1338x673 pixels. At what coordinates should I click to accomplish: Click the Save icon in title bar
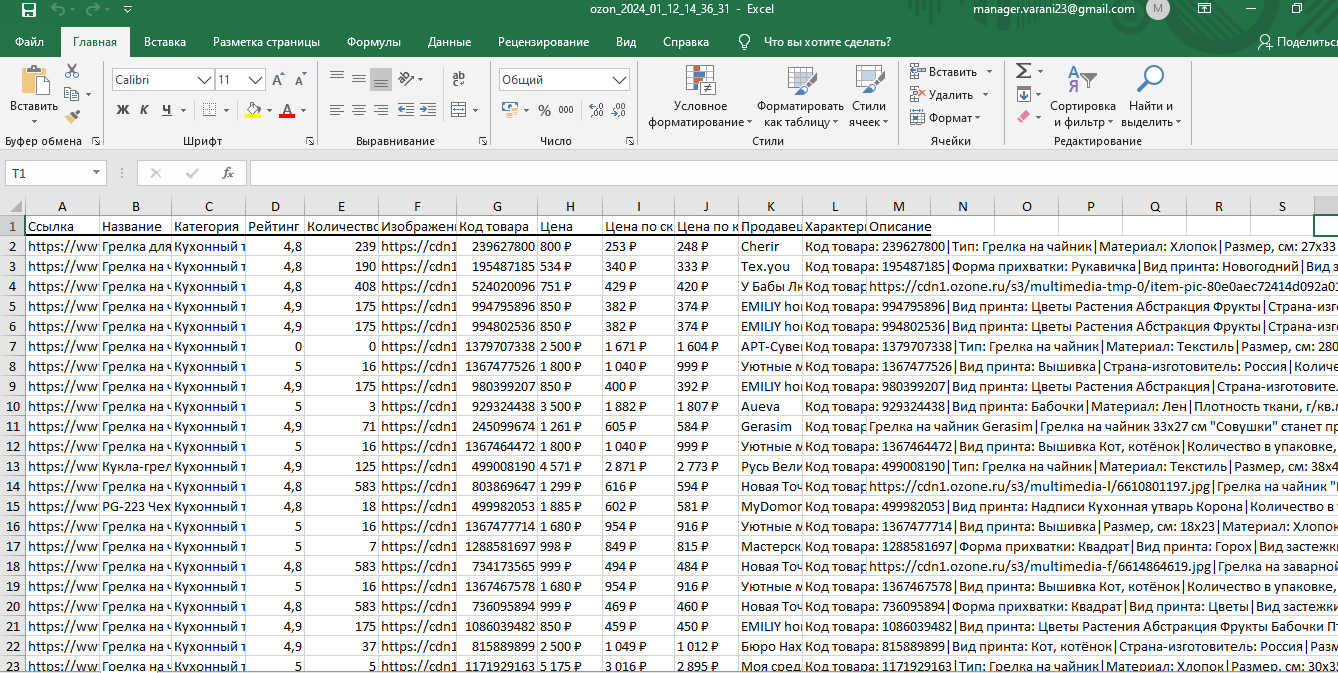(28, 10)
